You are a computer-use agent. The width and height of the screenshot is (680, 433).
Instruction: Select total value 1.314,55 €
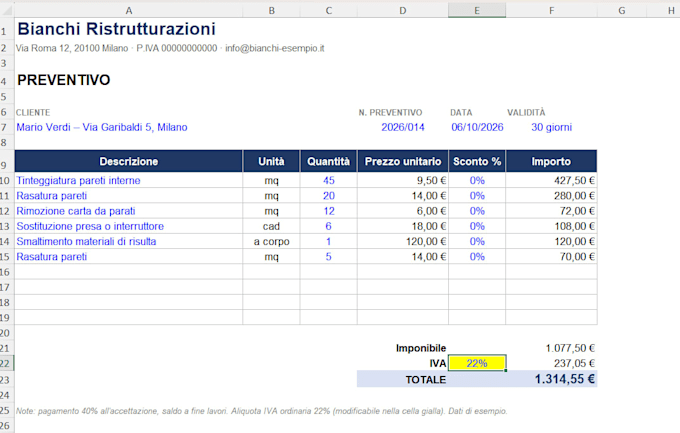(551, 379)
